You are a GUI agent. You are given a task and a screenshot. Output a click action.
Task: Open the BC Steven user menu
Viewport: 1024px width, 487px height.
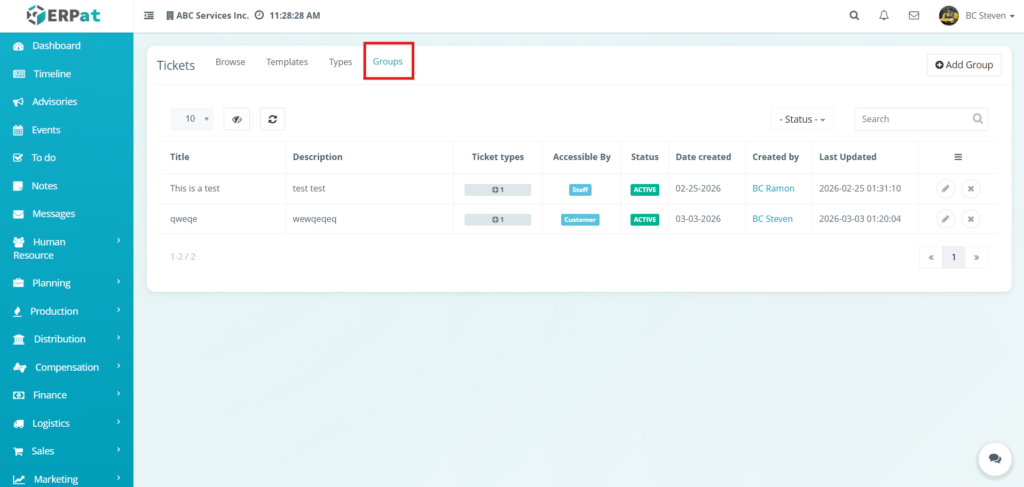977,16
